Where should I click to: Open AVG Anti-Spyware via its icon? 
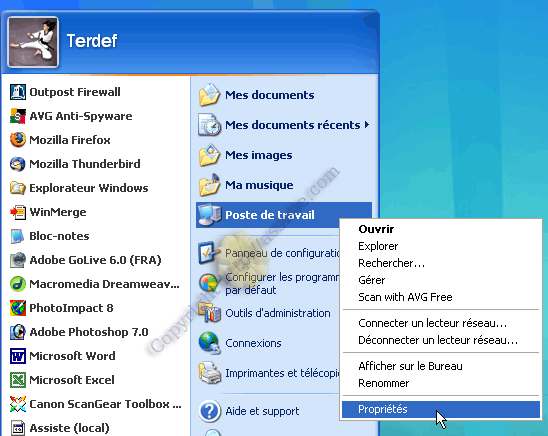click(x=17, y=116)
